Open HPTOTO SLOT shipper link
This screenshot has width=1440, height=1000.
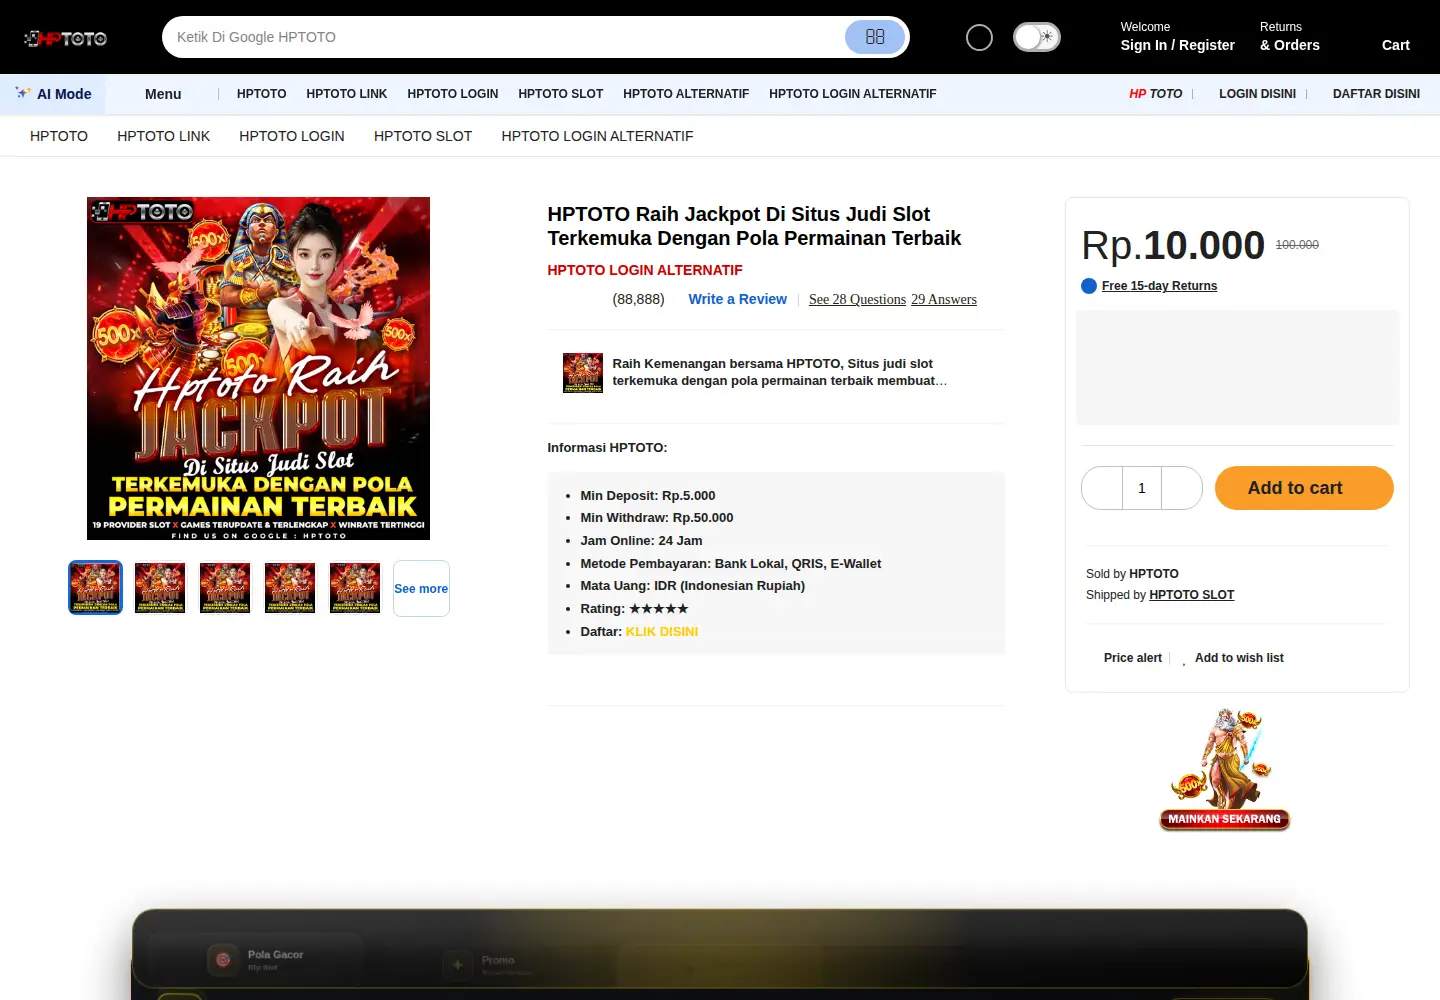click(x=1191, y=595)
